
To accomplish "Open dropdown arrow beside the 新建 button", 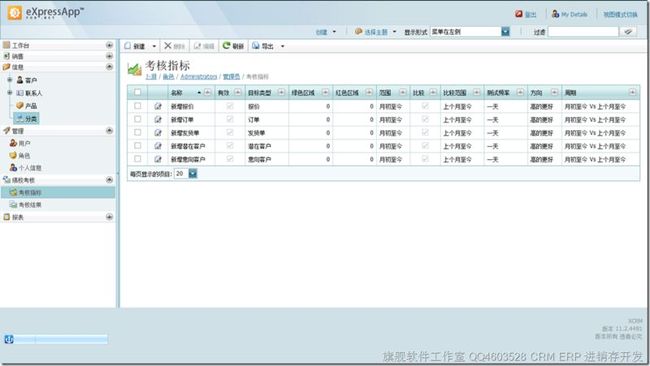I will pyautogui.click(x=154, y=46).
